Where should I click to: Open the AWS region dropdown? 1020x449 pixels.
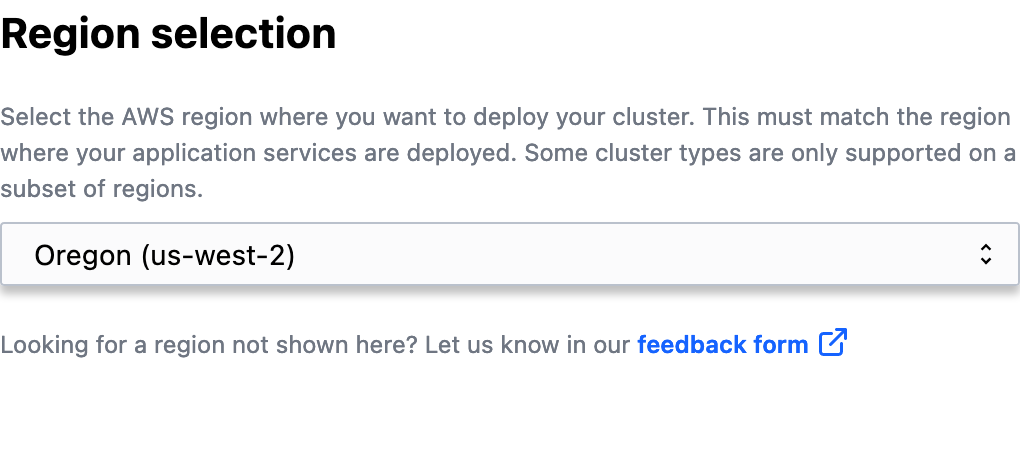coord(510,254)
